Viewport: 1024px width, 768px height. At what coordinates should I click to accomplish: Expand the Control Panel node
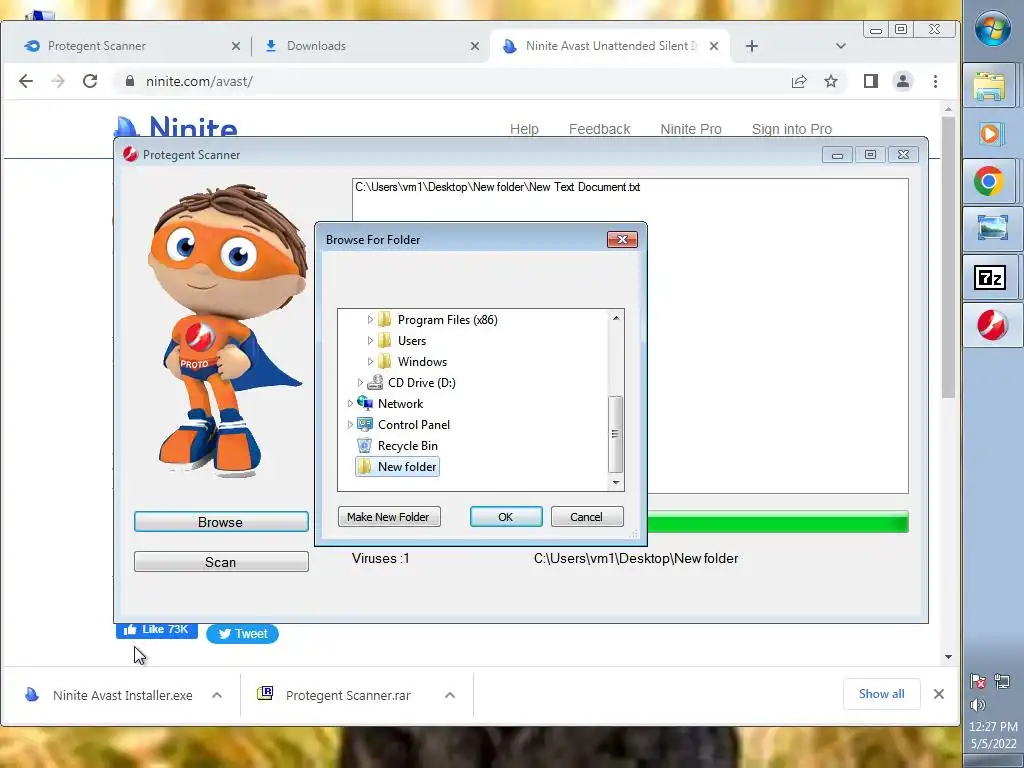pos(350,424)
